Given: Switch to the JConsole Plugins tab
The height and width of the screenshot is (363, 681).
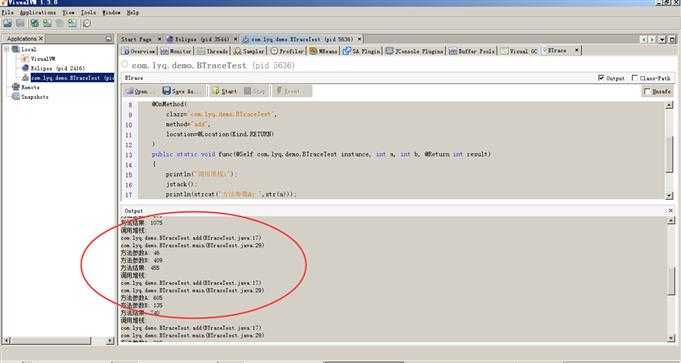Looking at the screenshot, I should [x=415, y=51].
